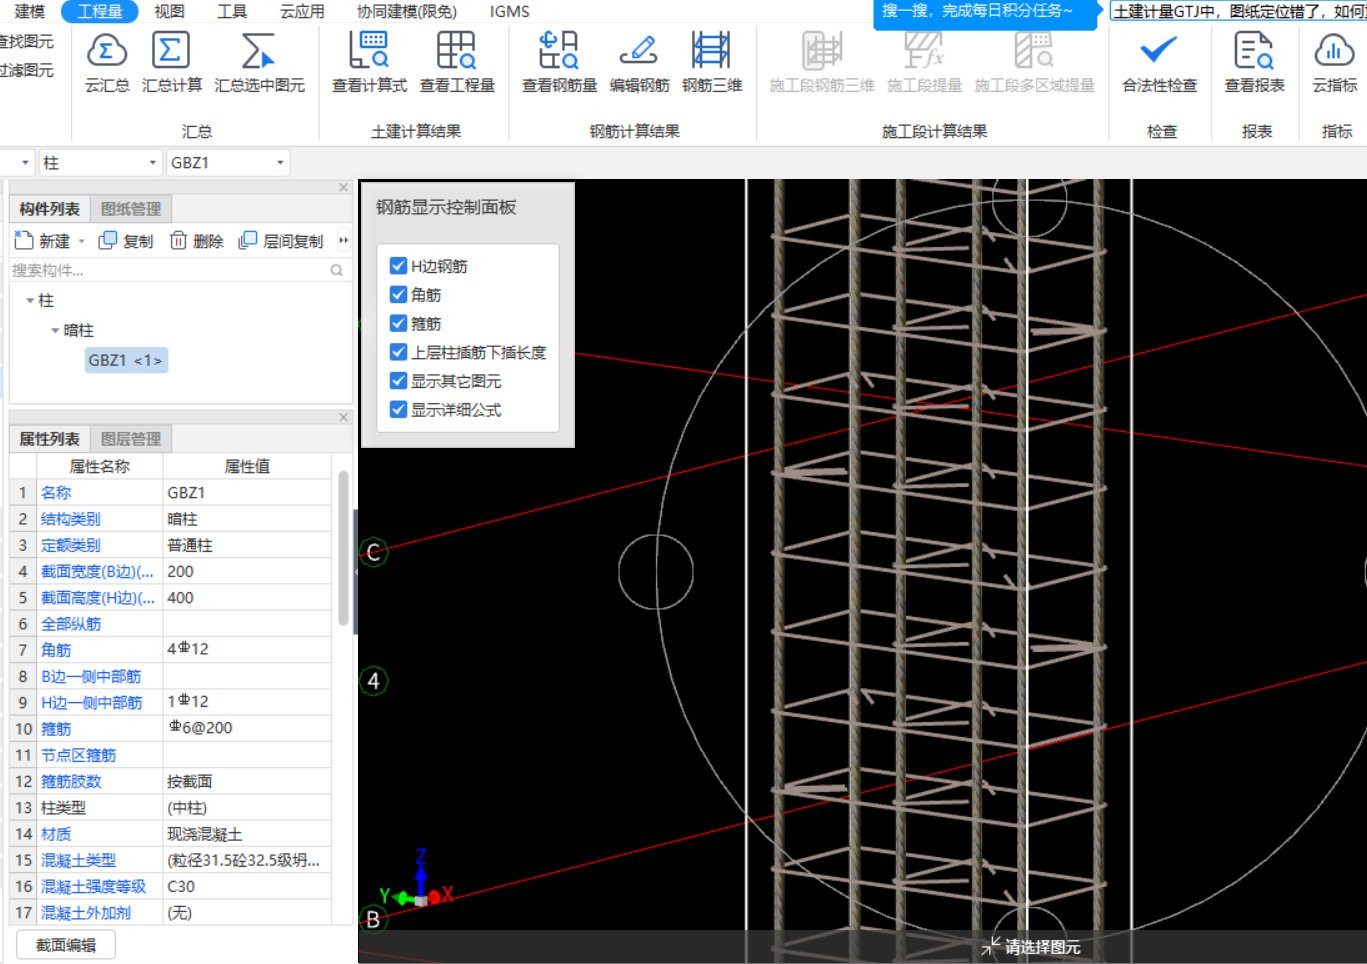Open the 协同建模(限免) tab
The width and height of the screenshot is (1367, 964).
point(407,11)
